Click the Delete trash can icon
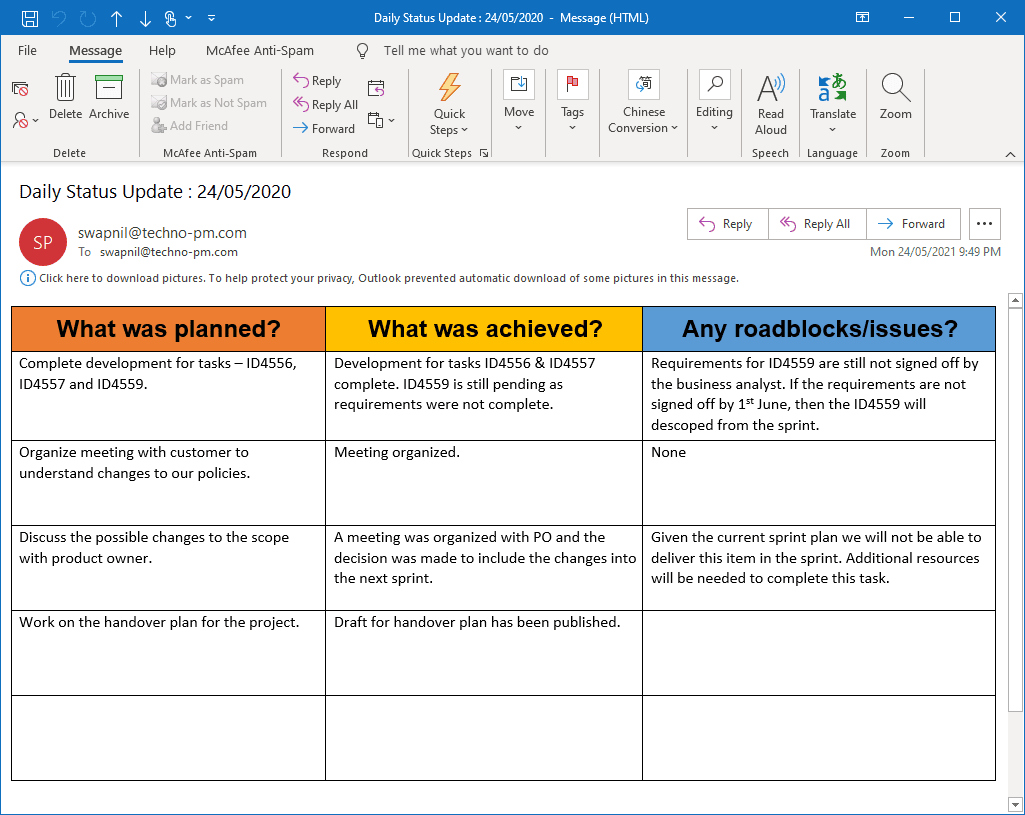This screenshot has width=1025, height=815. (x=65, y=87)
